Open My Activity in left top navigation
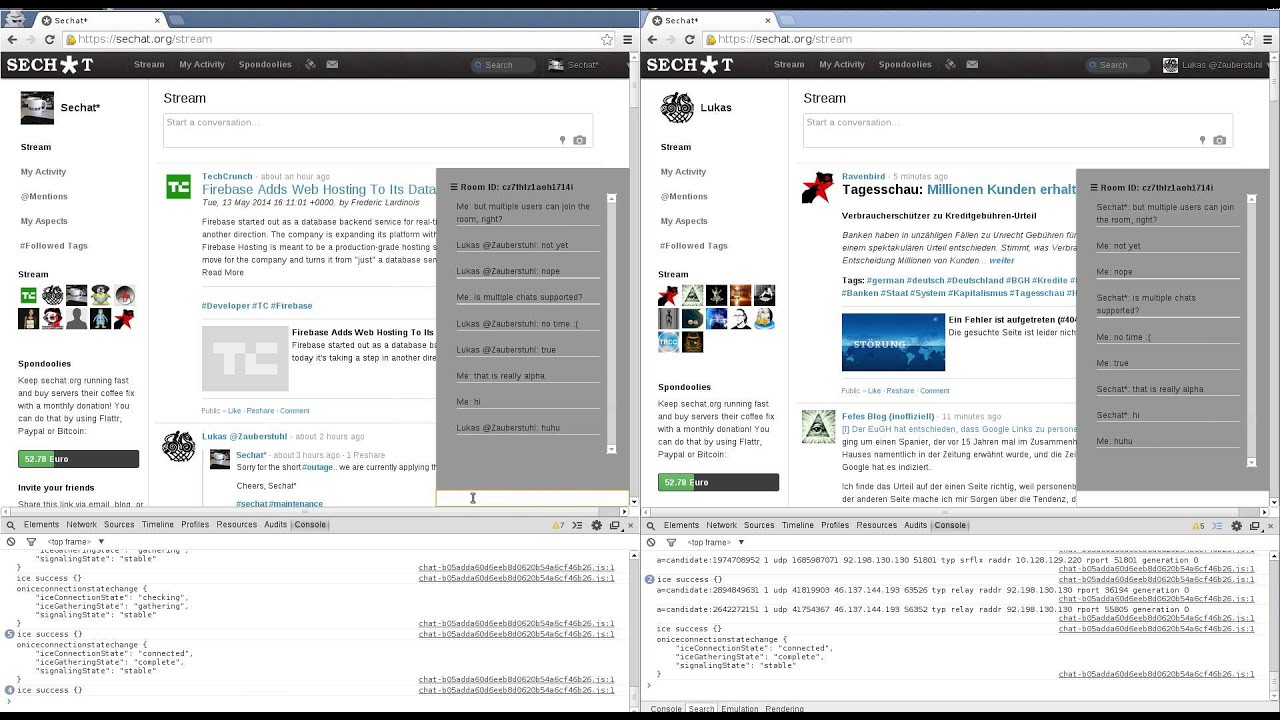The height and width of the screenshot is (720, 1280). 202,65
